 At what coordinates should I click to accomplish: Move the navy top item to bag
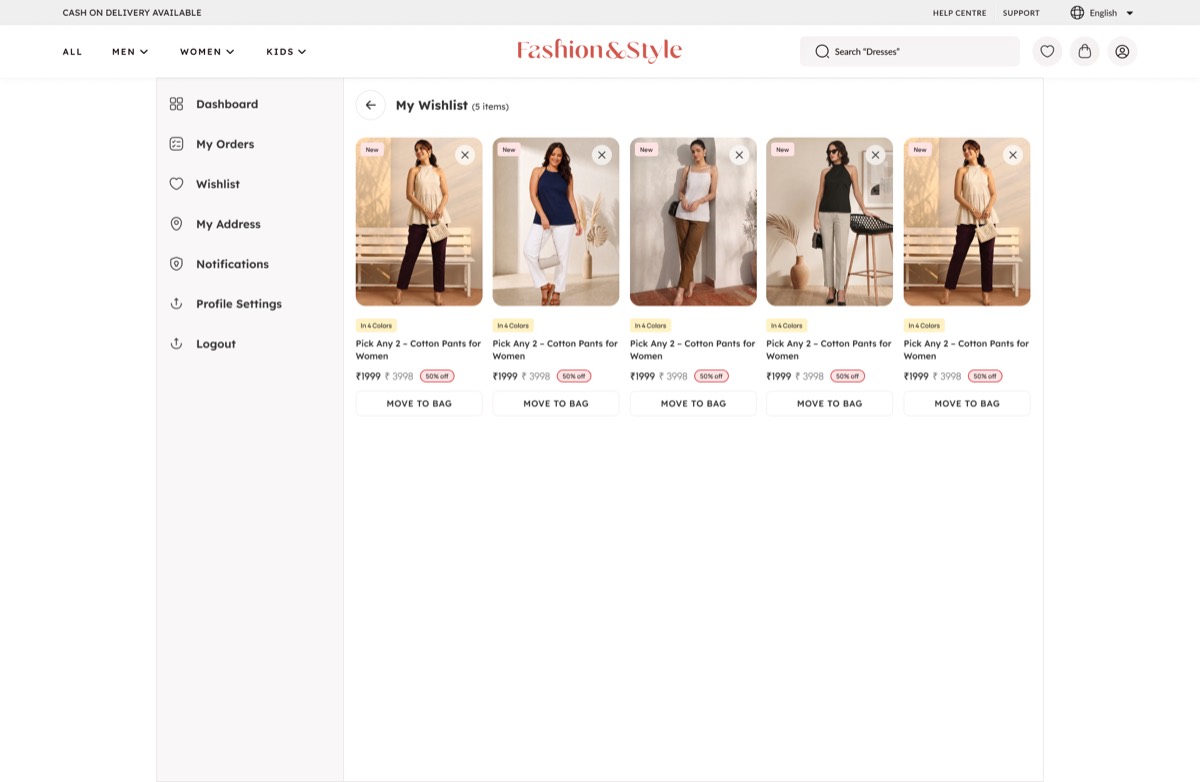click(556, 403)
